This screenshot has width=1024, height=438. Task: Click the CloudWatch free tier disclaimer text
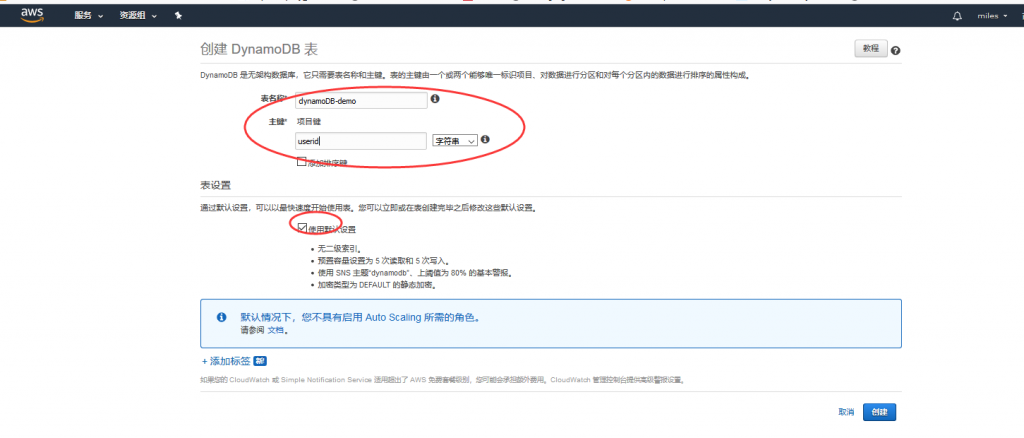[x=442, y=379]
